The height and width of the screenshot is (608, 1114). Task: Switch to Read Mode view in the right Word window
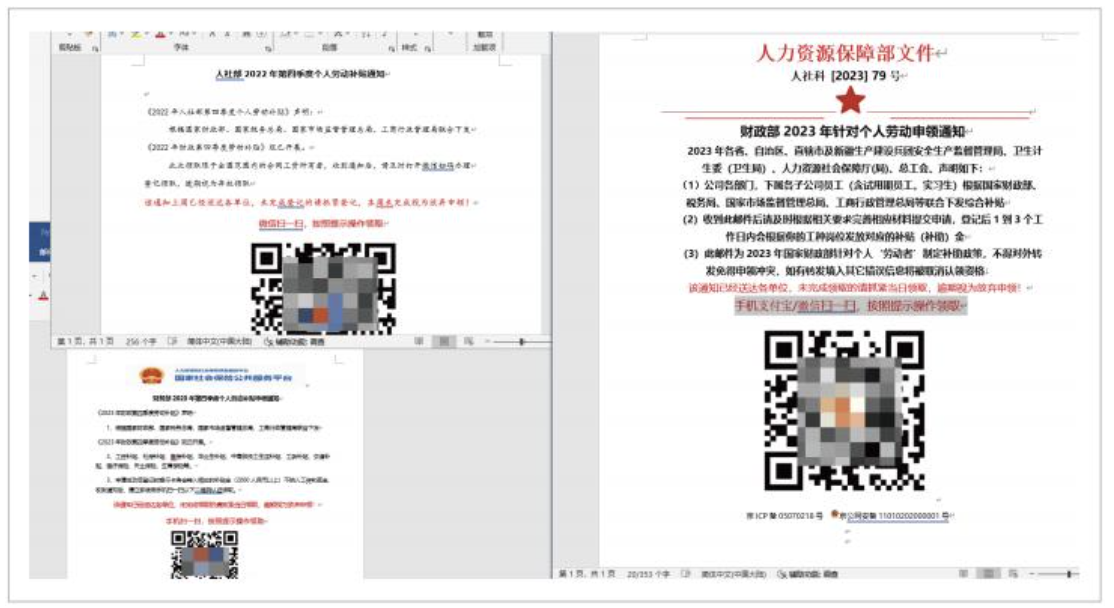coord(964,574)
